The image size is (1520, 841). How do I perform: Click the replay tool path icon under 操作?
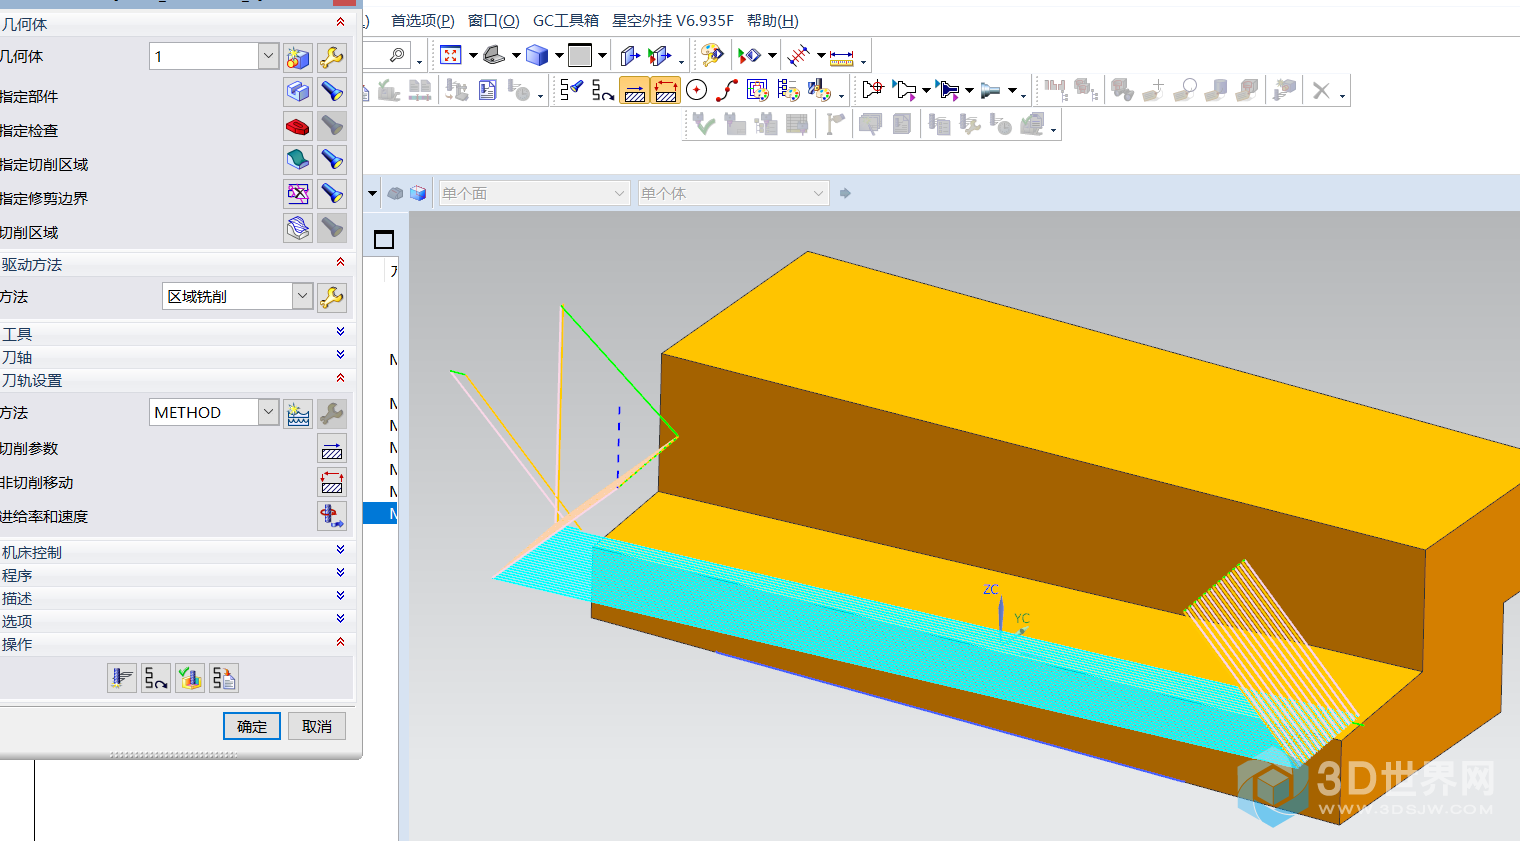156,678
